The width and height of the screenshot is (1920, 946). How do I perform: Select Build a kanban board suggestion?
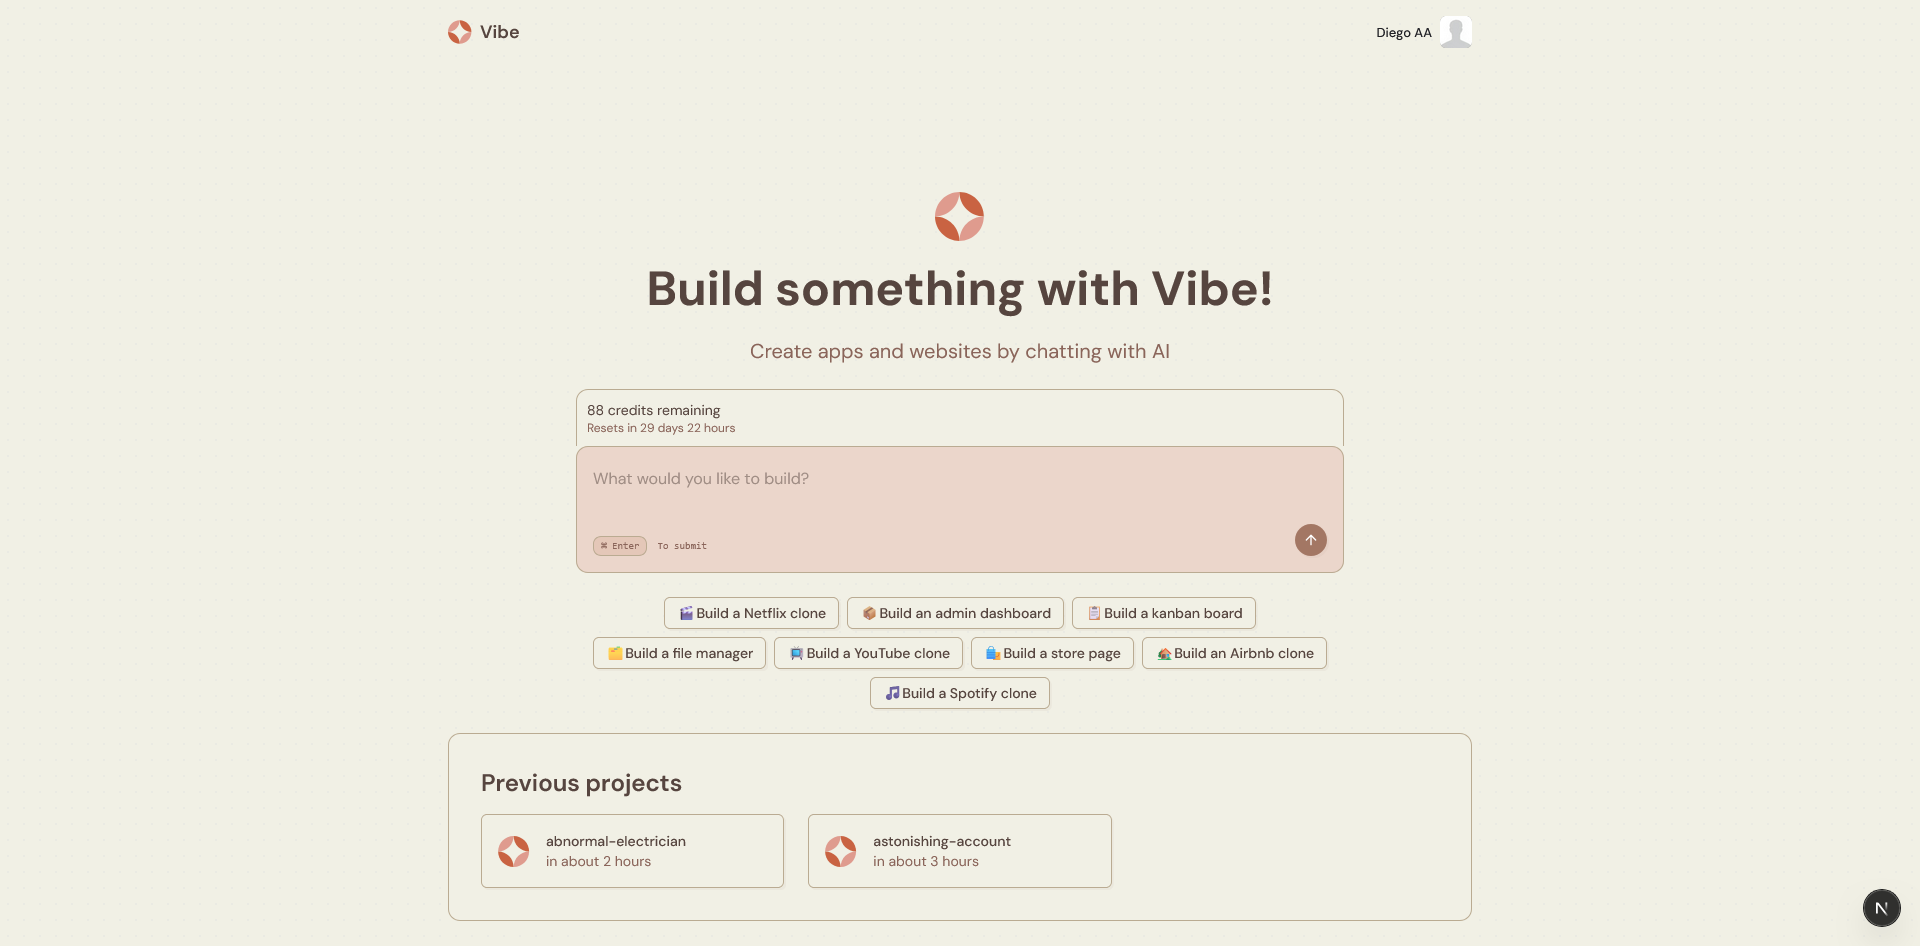click(x=1164, y=613)
